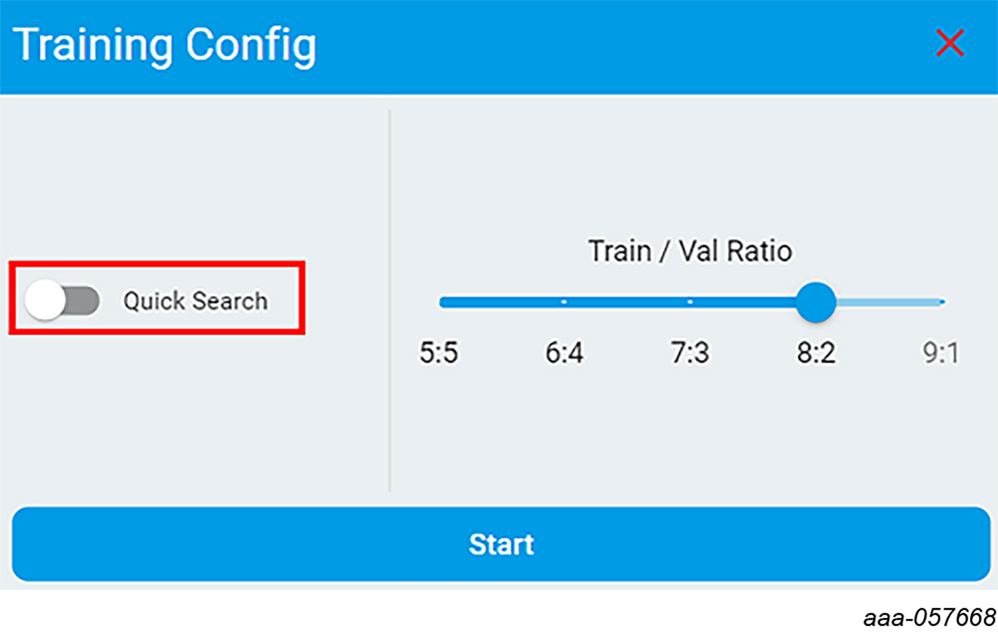
Task: Select the 7:3 ratio label
Action: click(690, 353)
